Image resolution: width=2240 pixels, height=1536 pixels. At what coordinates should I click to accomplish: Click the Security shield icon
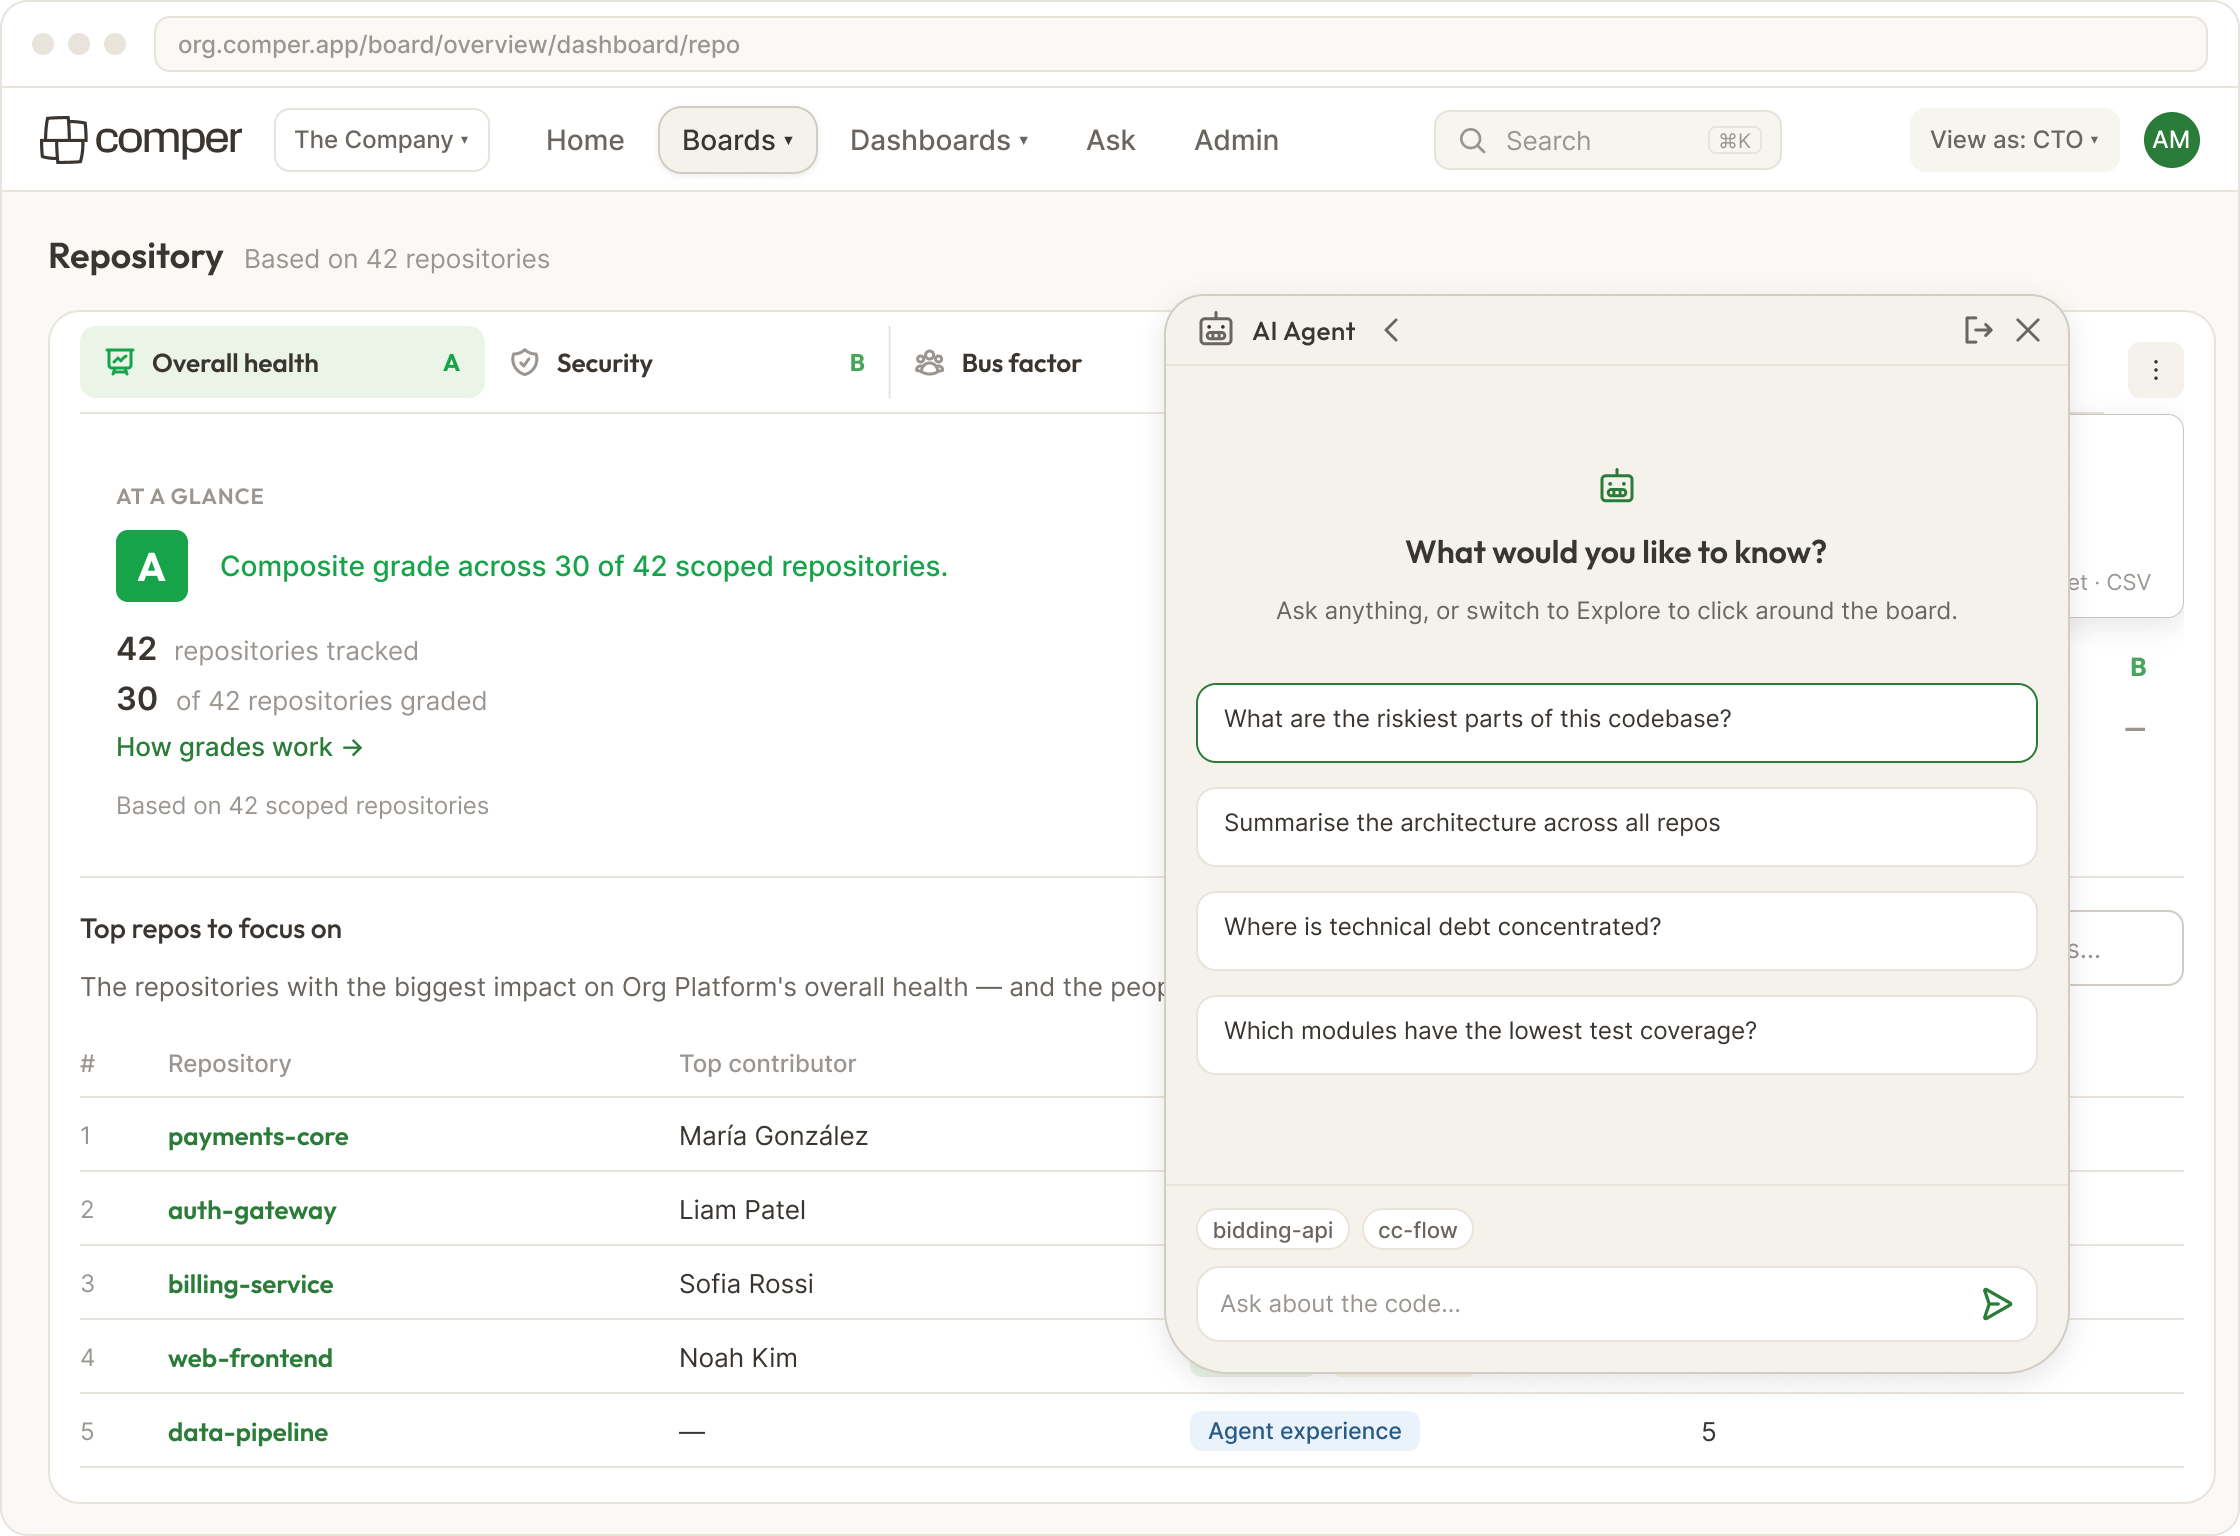525,362
